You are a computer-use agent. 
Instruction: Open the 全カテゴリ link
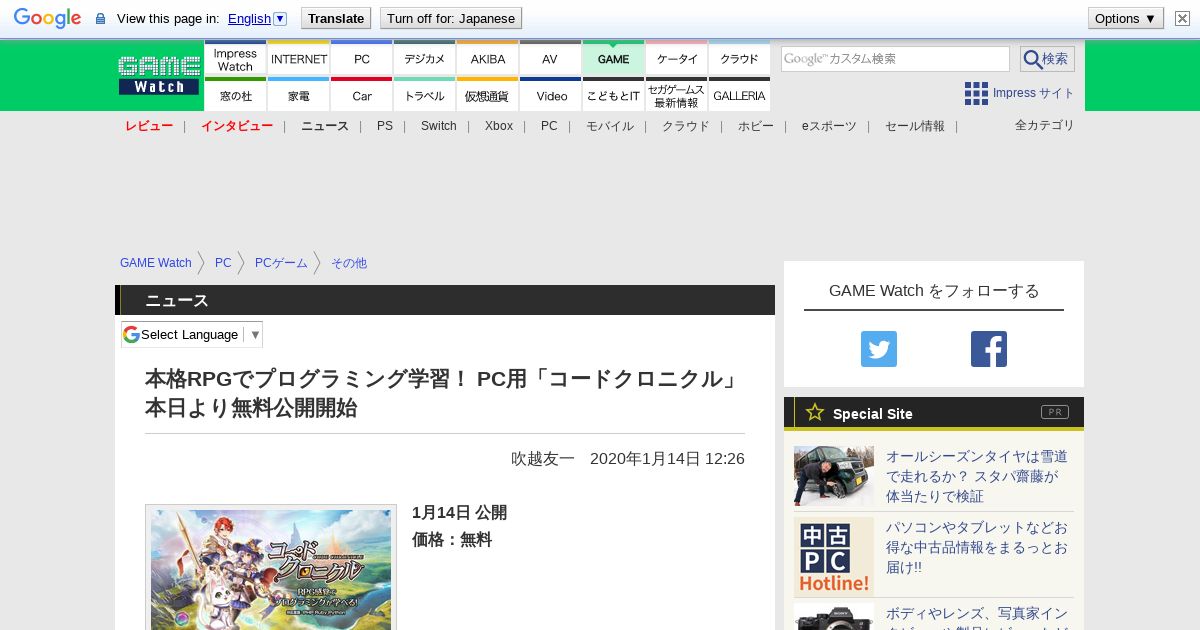[x=1045, y=125]
